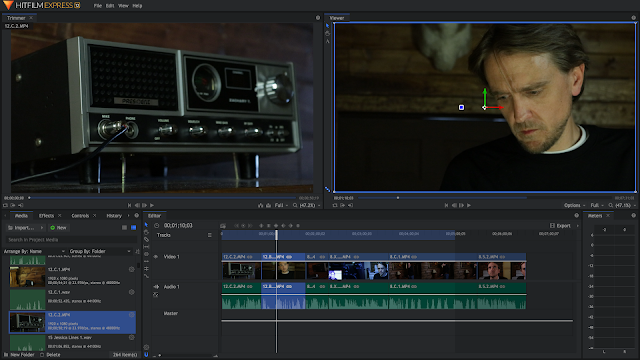Select the 12.C.1.MP4 media thumbnail

coord(27,277)
